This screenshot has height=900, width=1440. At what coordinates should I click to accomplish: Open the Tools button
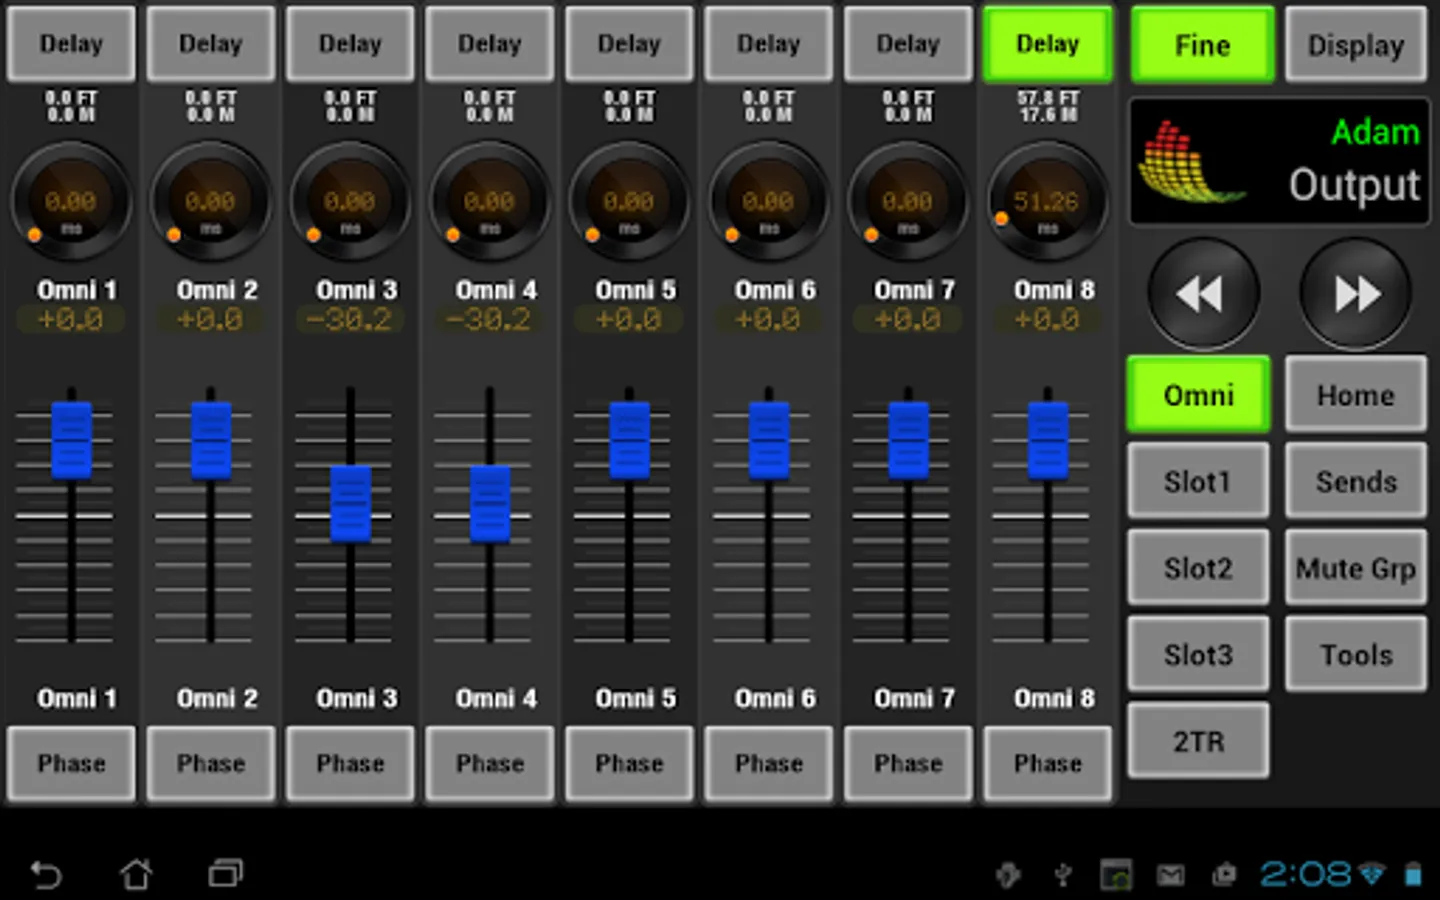click(1356, 655)
